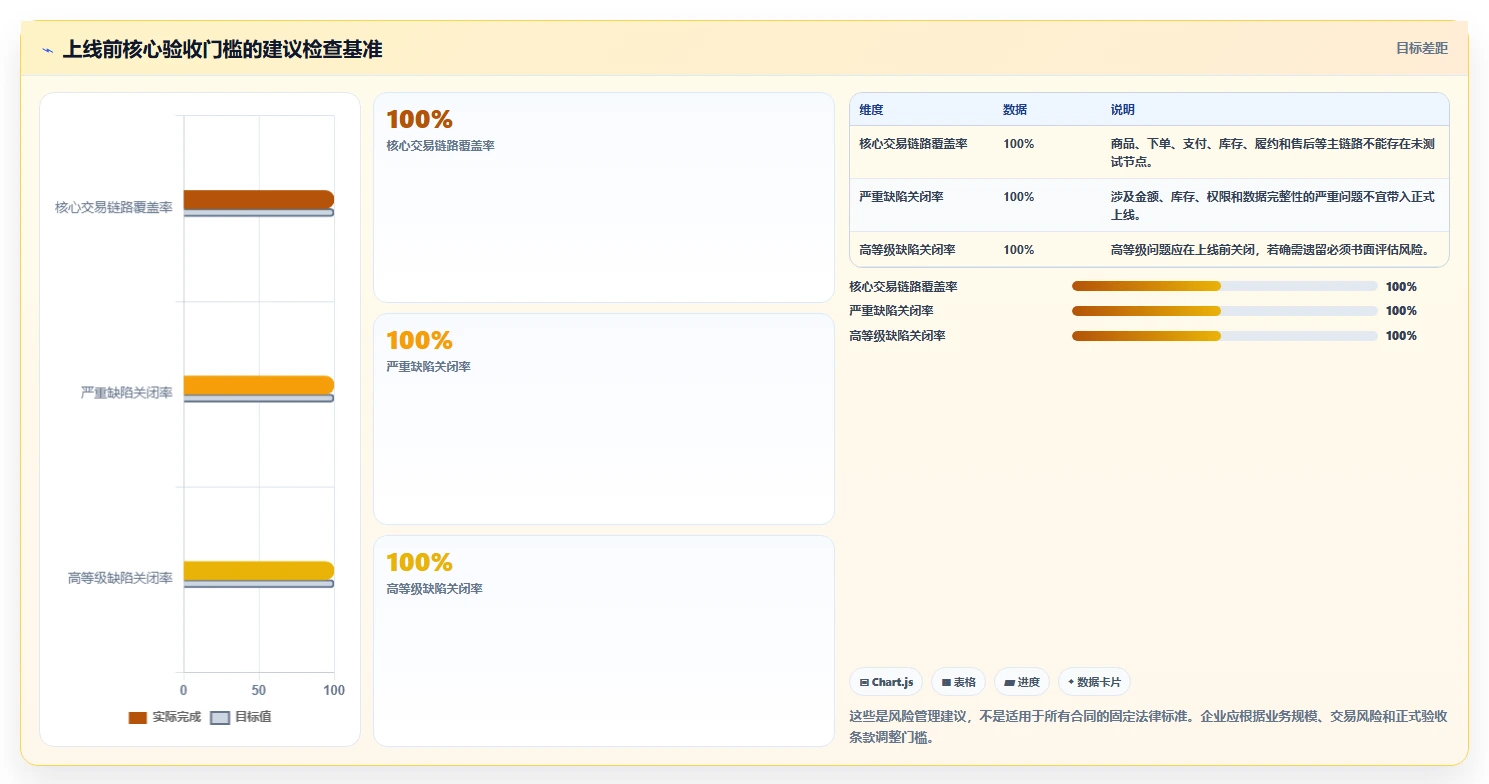Click the 严重缺陷关闭率 progress bar

[1224, 311]
